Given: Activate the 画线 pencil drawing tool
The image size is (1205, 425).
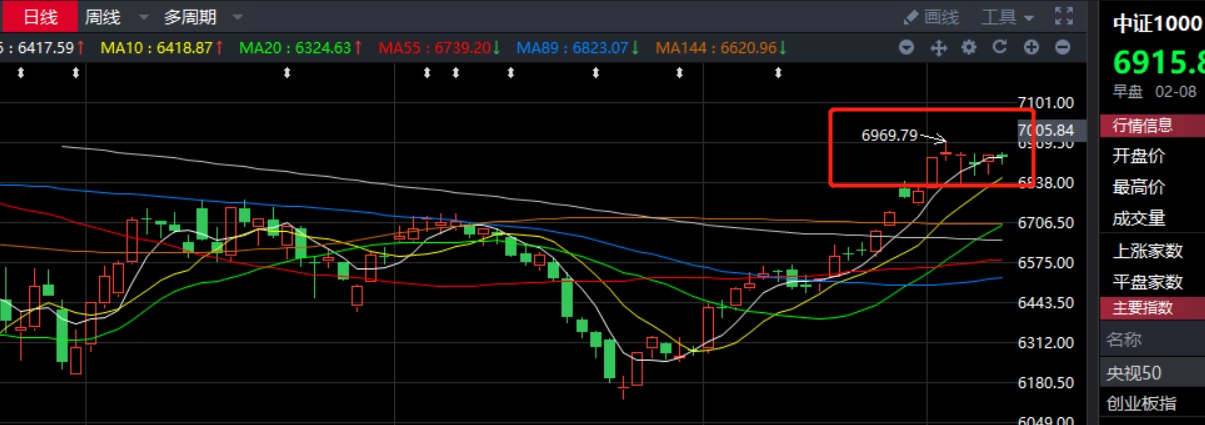Looking at the screenshot, I should tap(930, 17).
